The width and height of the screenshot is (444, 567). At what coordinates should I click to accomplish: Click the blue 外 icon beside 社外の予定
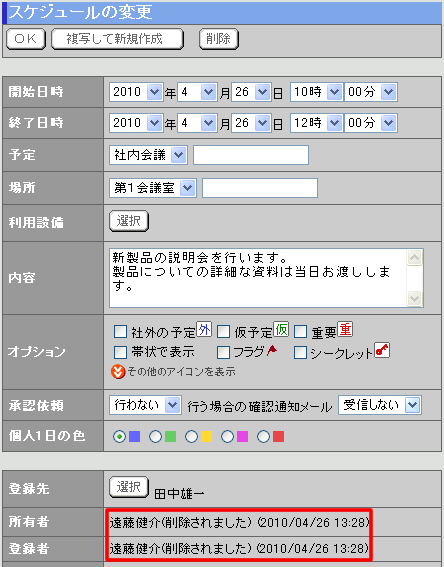[x=204, y=329]
